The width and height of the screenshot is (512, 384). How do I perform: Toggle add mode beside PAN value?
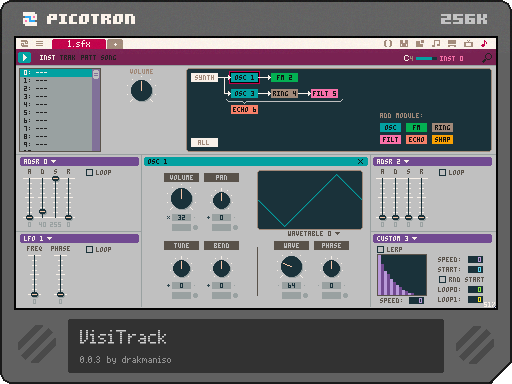point(208,218)
